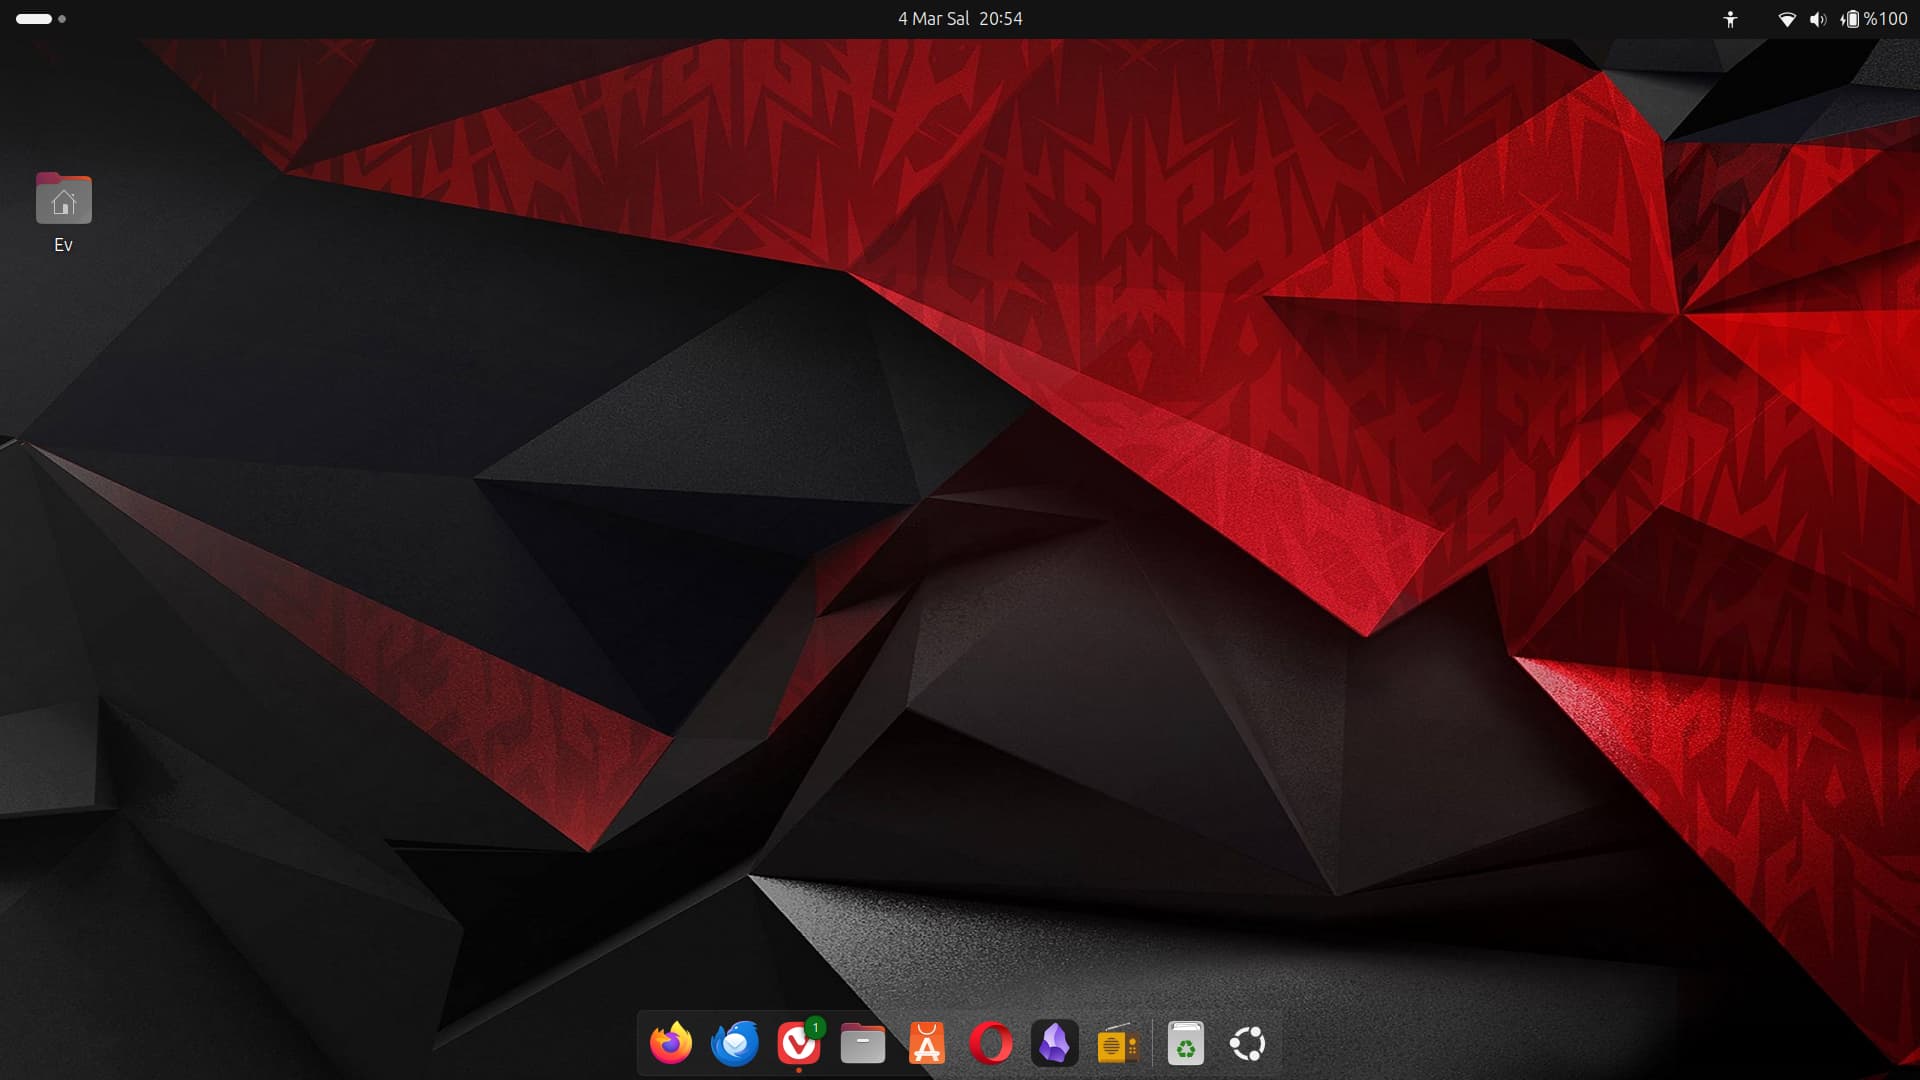Open Thunderbird mail client

click(735, 1044)
